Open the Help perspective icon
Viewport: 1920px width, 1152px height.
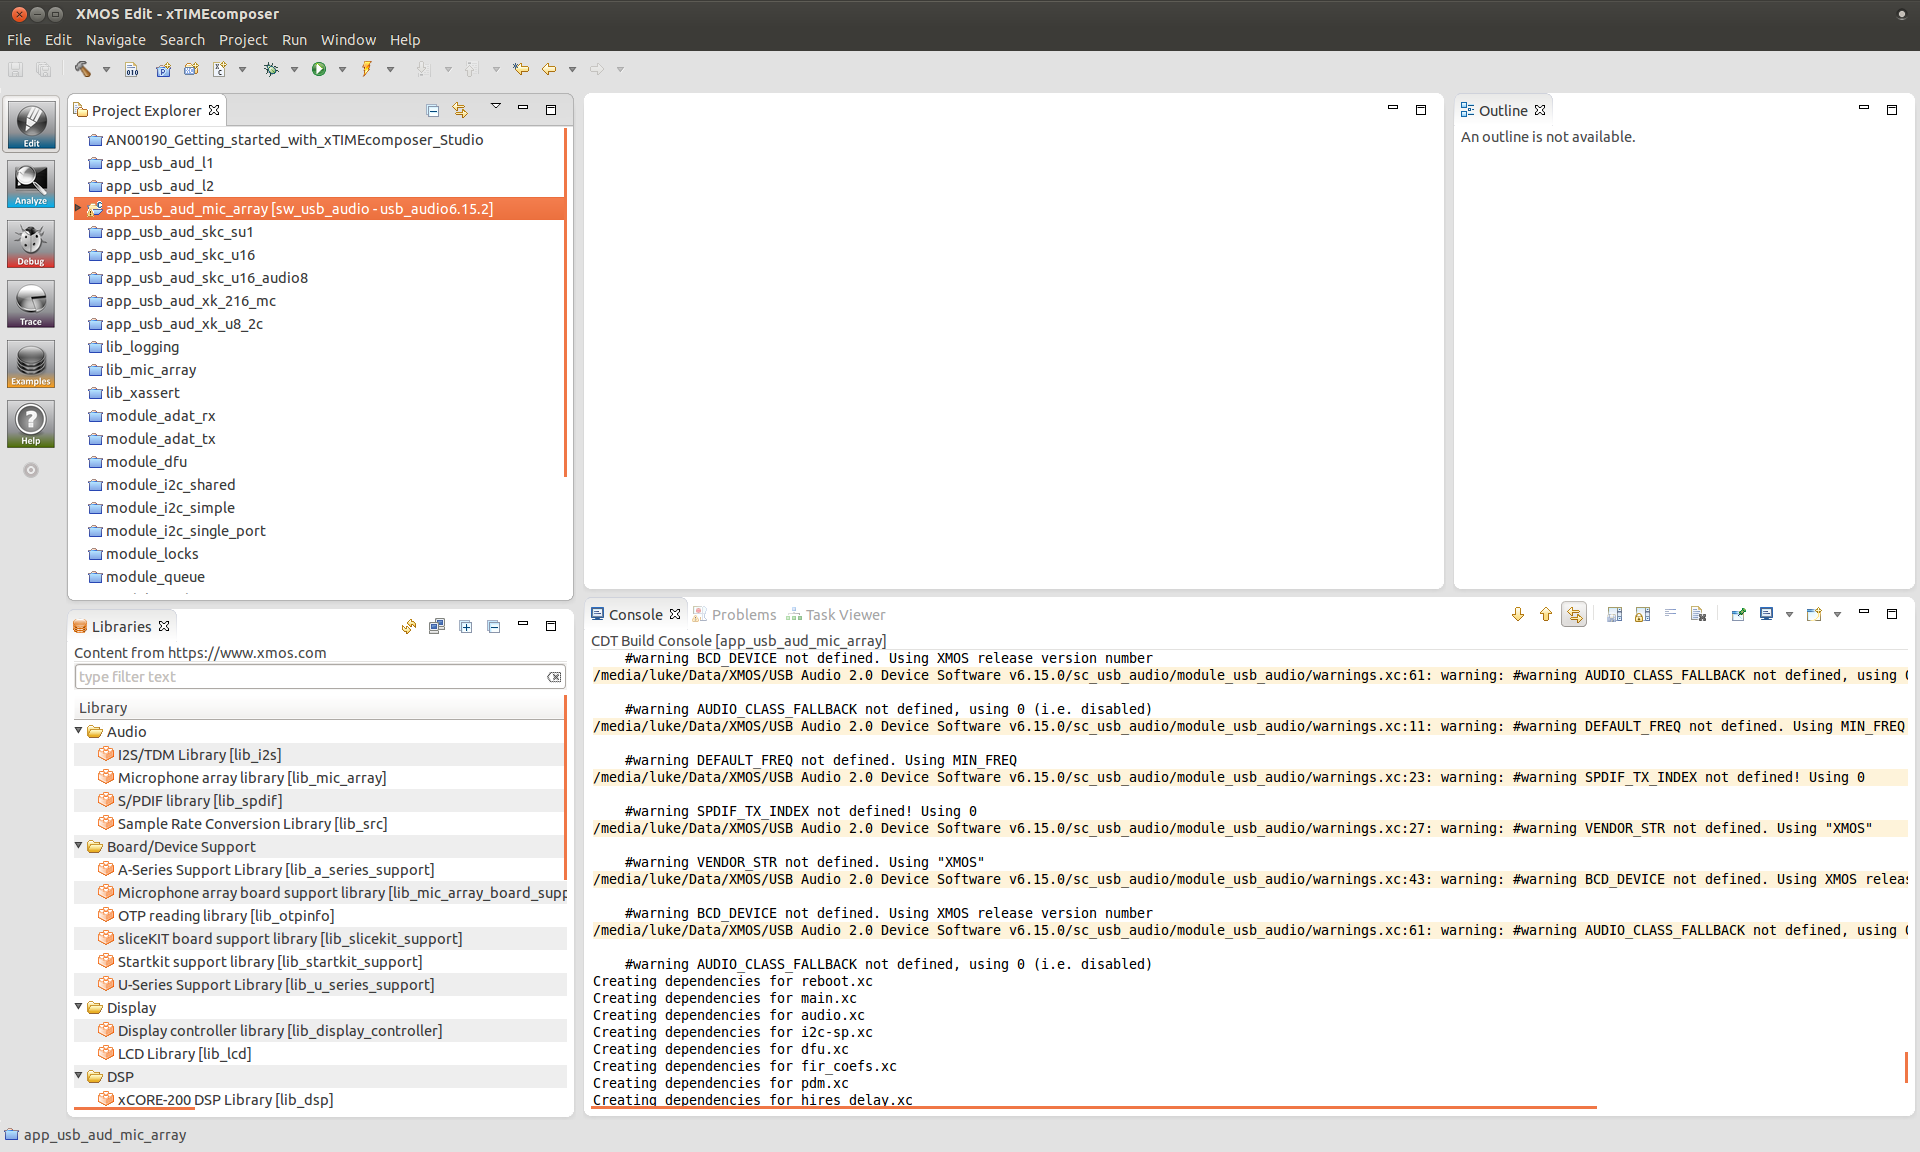pos(31,424)
